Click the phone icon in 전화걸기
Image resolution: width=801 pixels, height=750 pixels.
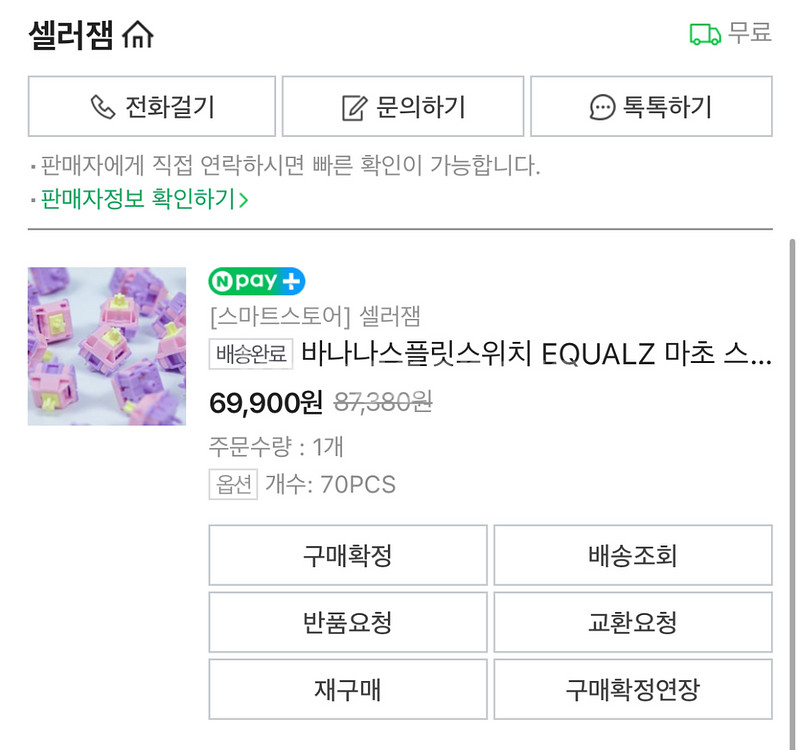[x=103, y=107]
